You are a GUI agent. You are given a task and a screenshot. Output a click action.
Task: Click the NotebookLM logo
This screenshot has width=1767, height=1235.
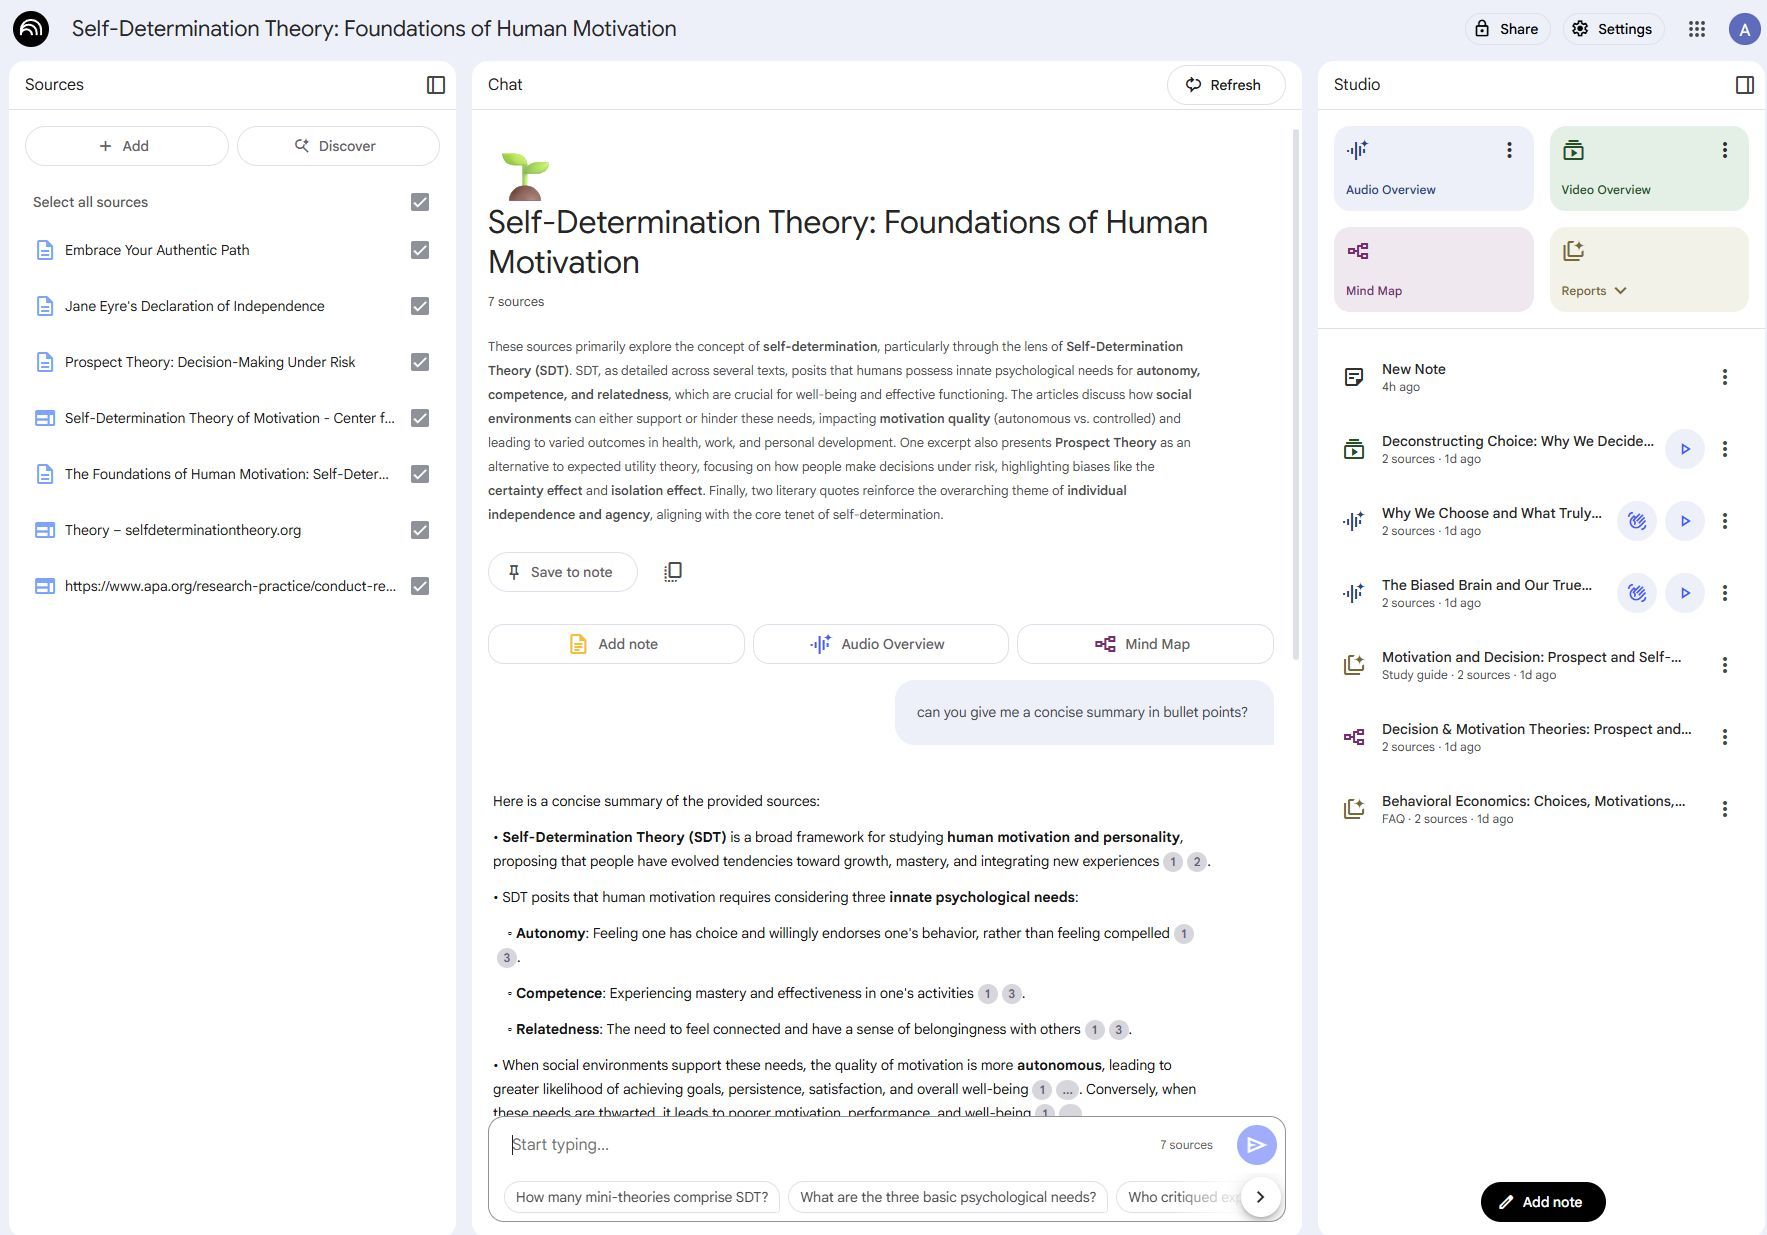[x=30, y=28]
